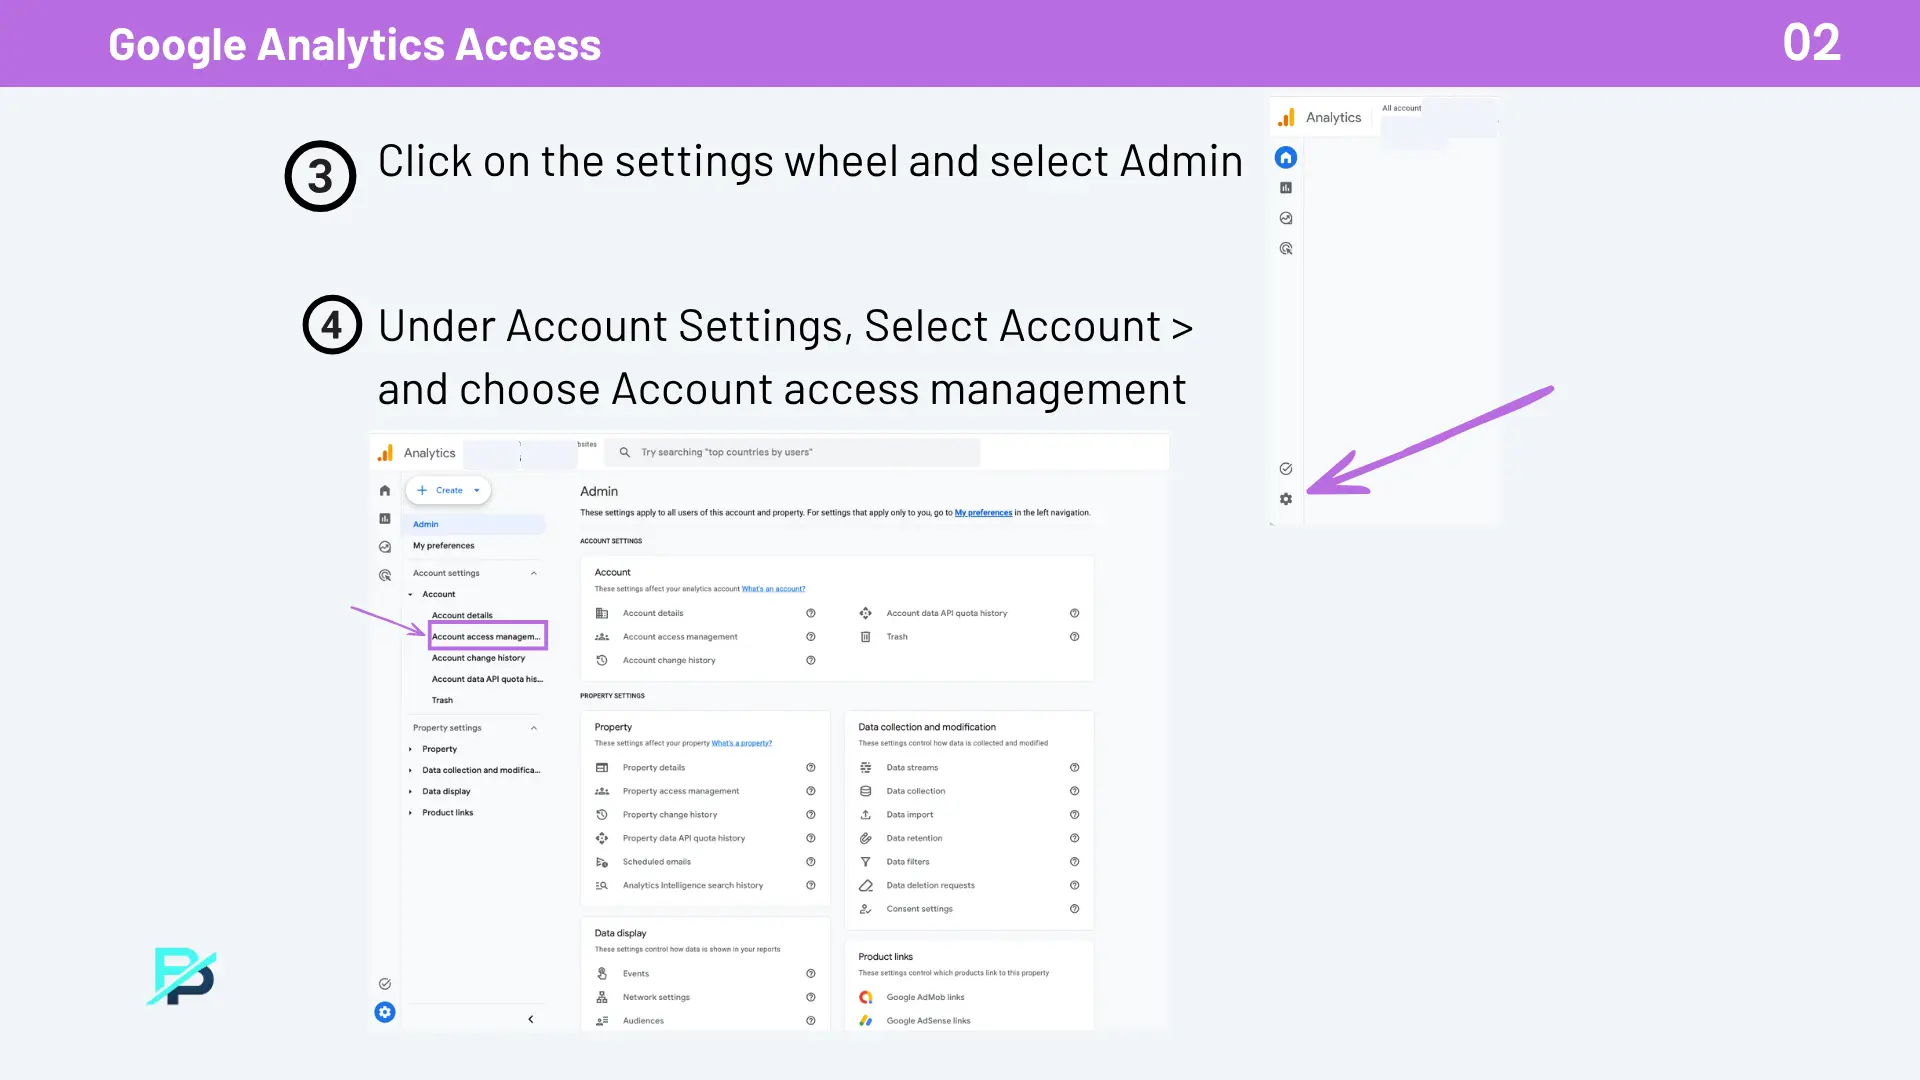Image resolution: width=1920 pixels, height=1080 pixels.
Task: Open Data streams in the Data collection card
Action: 912,768
